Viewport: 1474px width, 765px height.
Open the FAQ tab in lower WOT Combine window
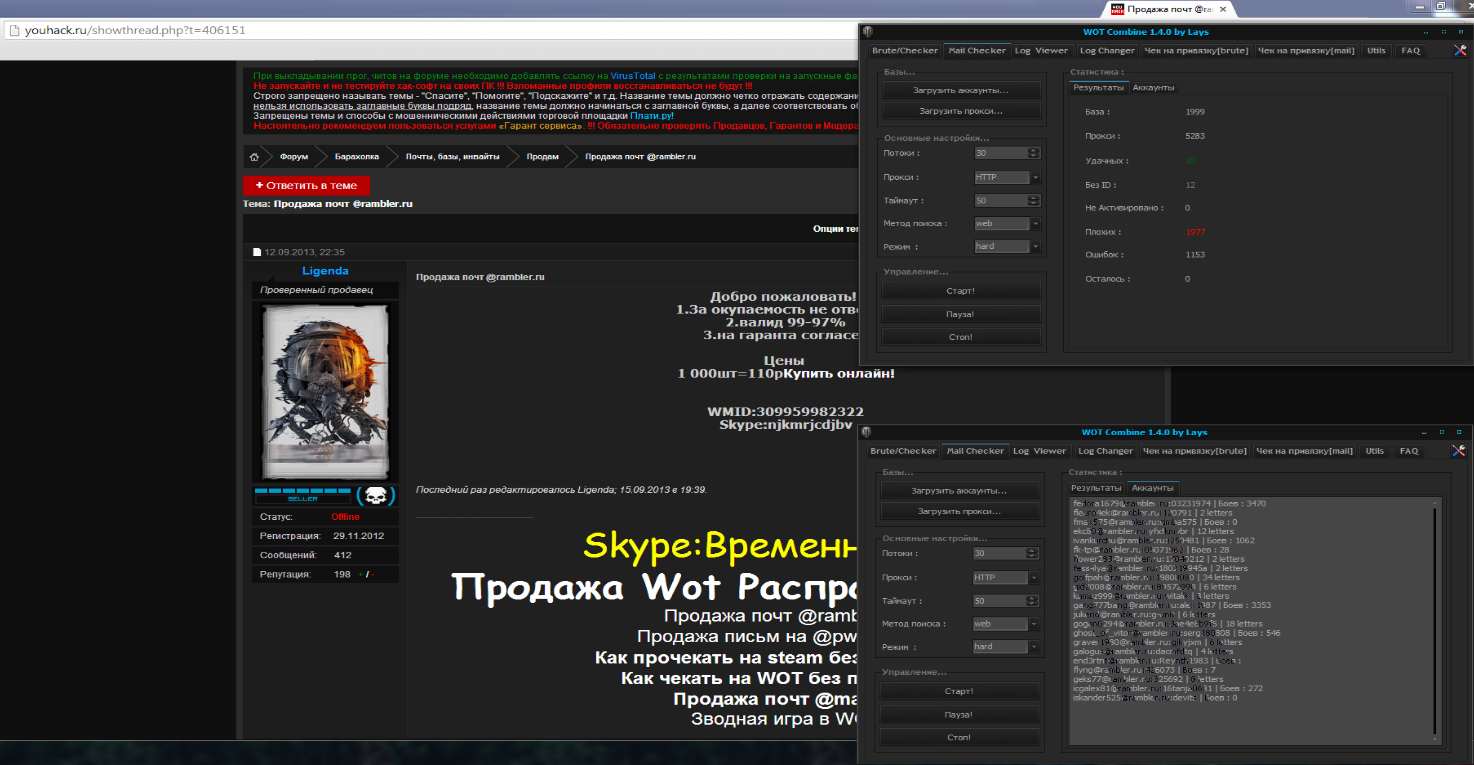click(x=1409, y=451)
